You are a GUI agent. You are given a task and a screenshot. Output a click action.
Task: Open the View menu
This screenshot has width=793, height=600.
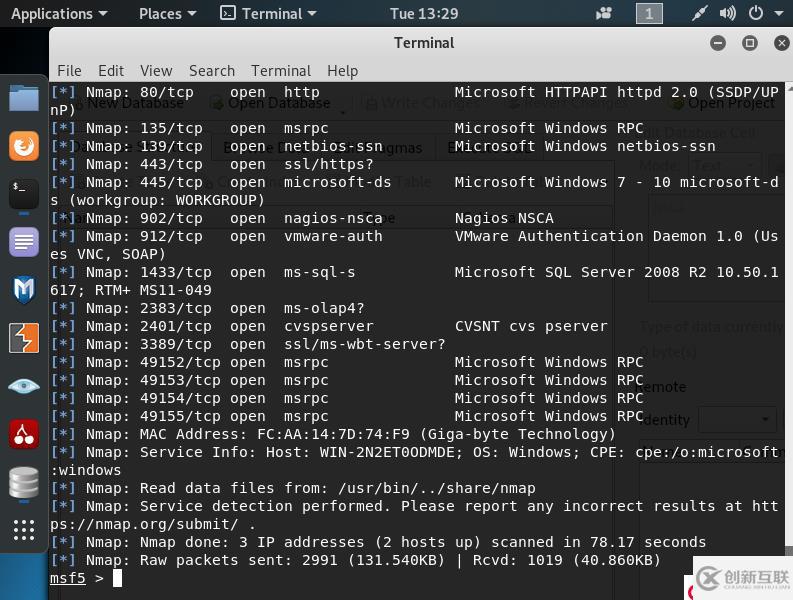pos(156,71)
